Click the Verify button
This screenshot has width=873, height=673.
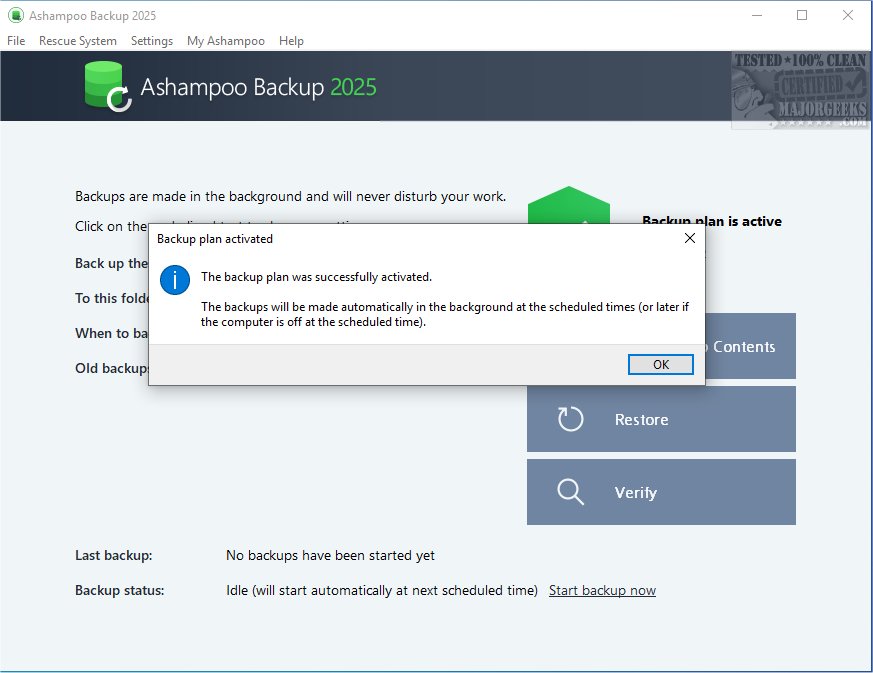(x=661, y=492)
